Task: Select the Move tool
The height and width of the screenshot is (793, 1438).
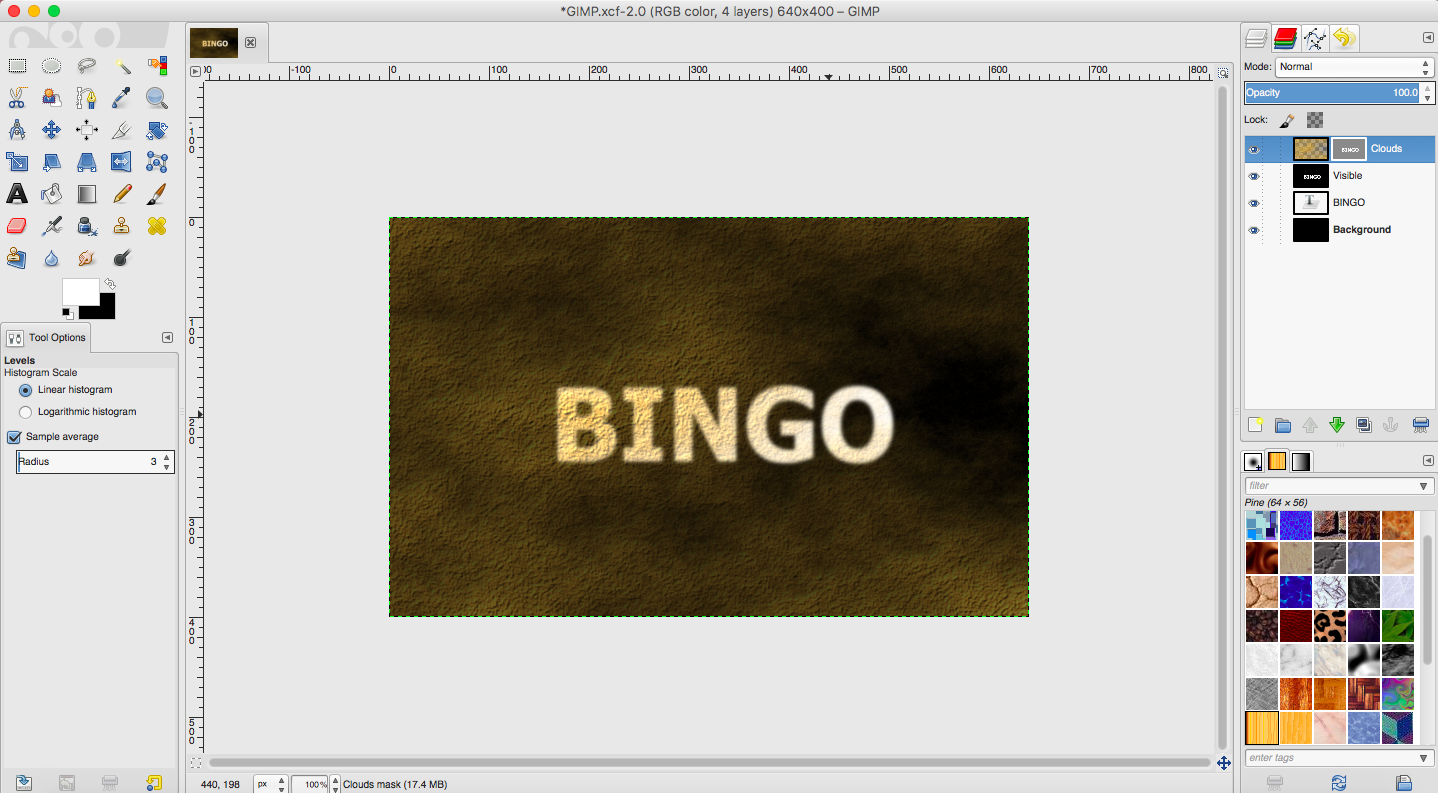Action: (52, 130)
